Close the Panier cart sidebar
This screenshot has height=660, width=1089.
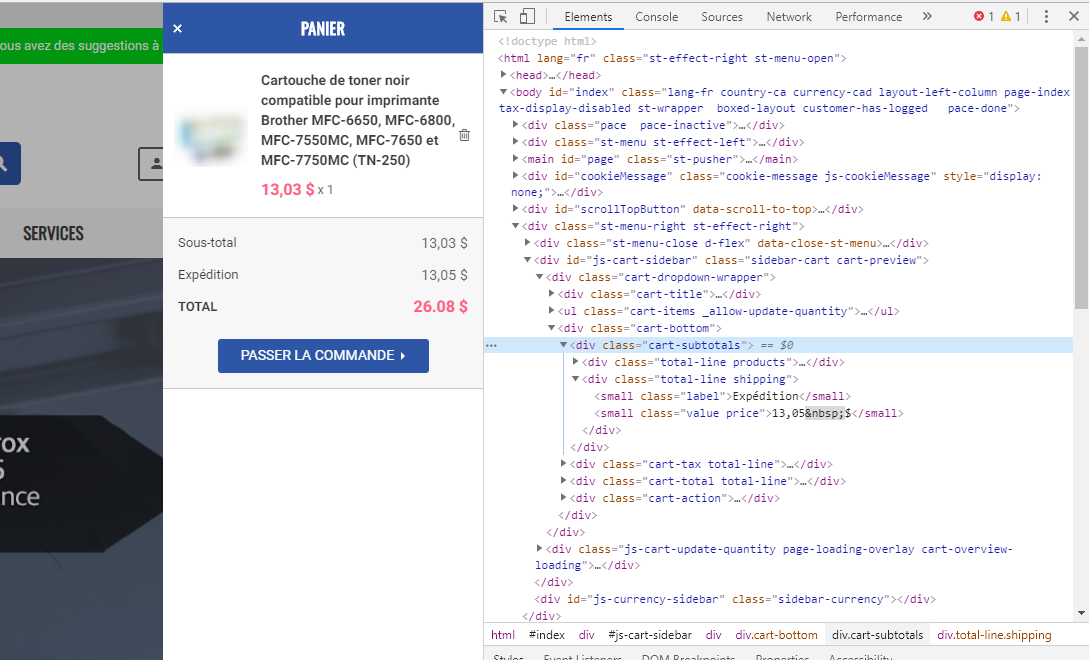click(x=177, y=28)
